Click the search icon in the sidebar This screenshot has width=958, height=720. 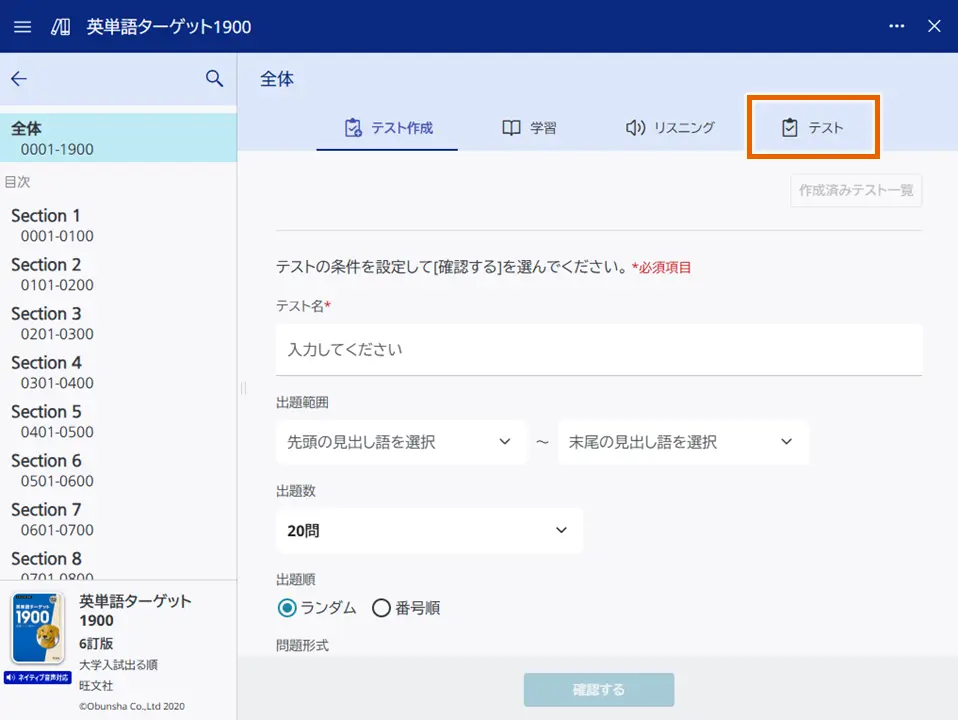coord(214,78)
